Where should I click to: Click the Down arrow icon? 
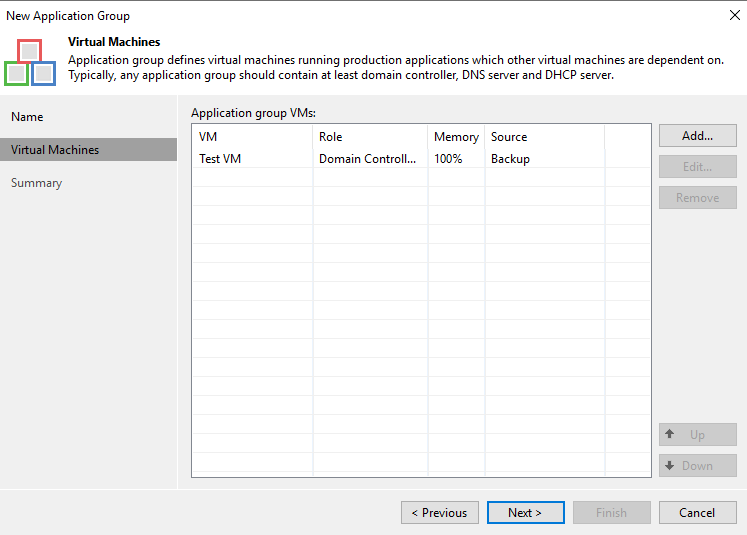coord(669,465)
